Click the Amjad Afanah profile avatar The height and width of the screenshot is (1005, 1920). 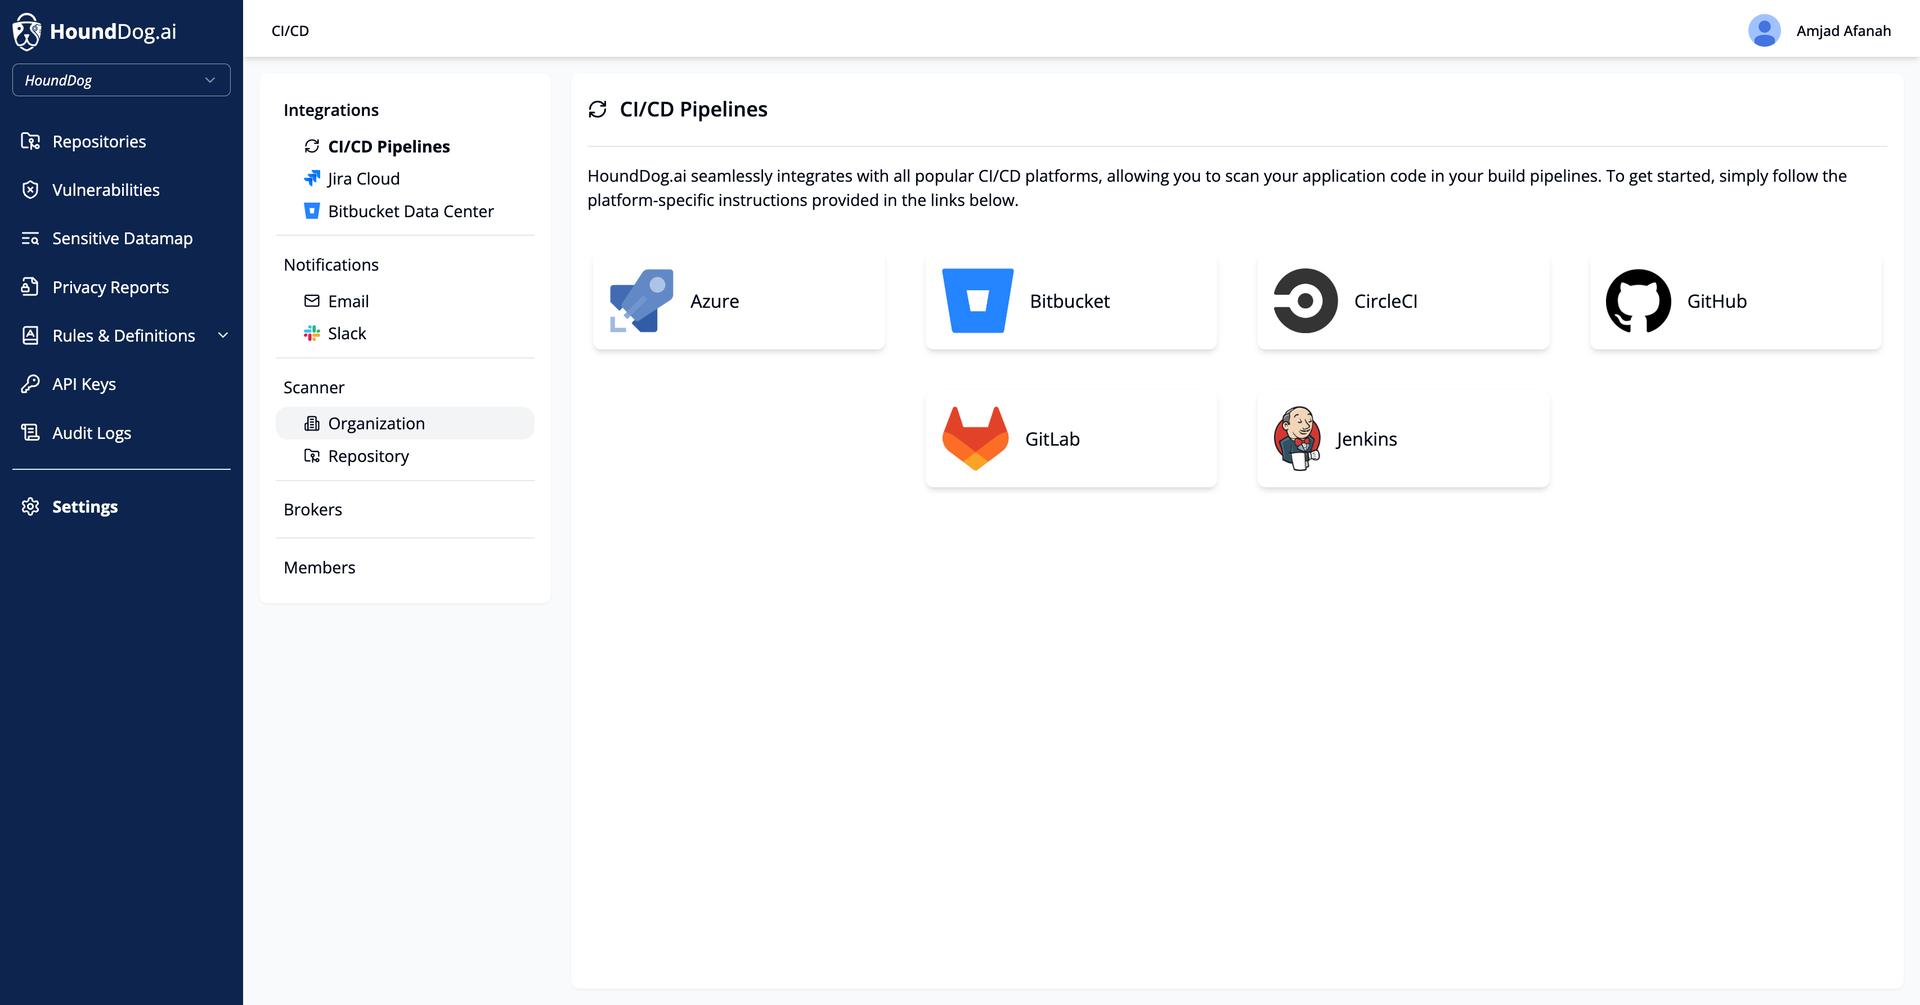[x=1764, y=30]
